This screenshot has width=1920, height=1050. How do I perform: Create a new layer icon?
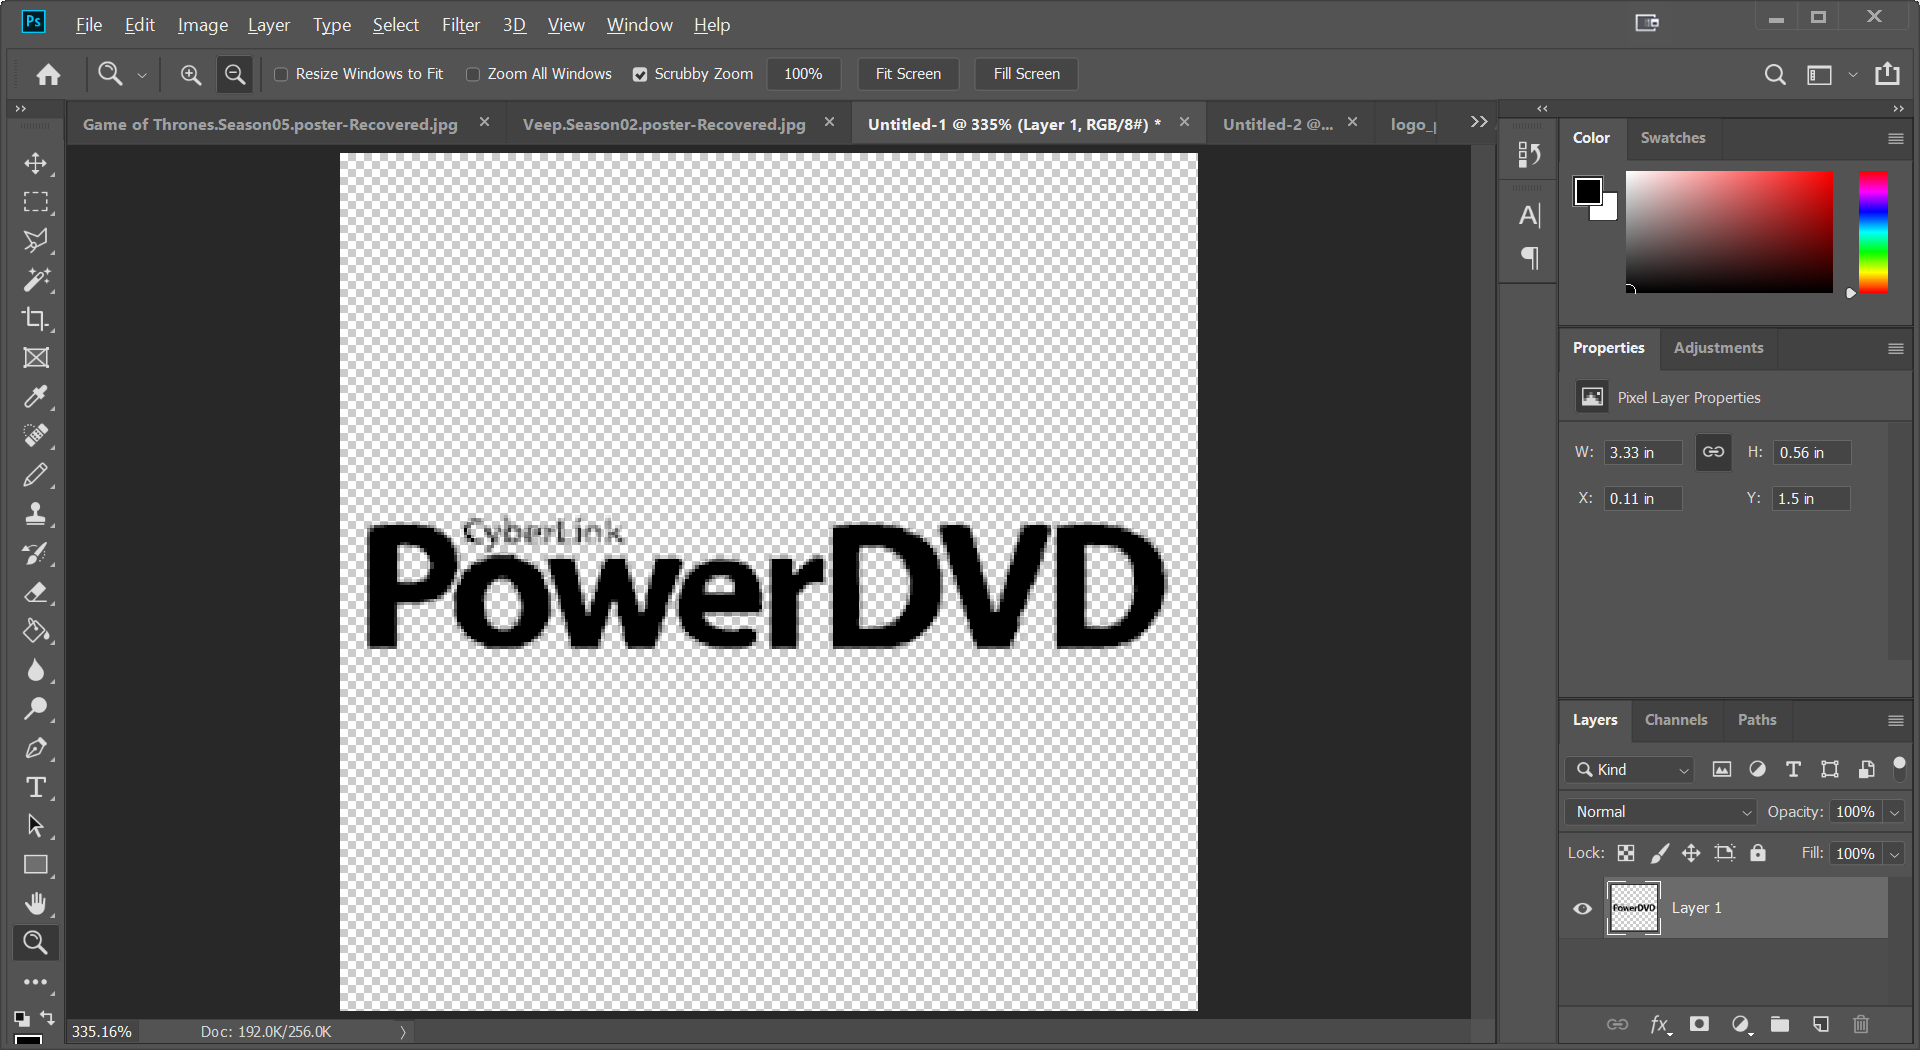tap(1821, 1024)
